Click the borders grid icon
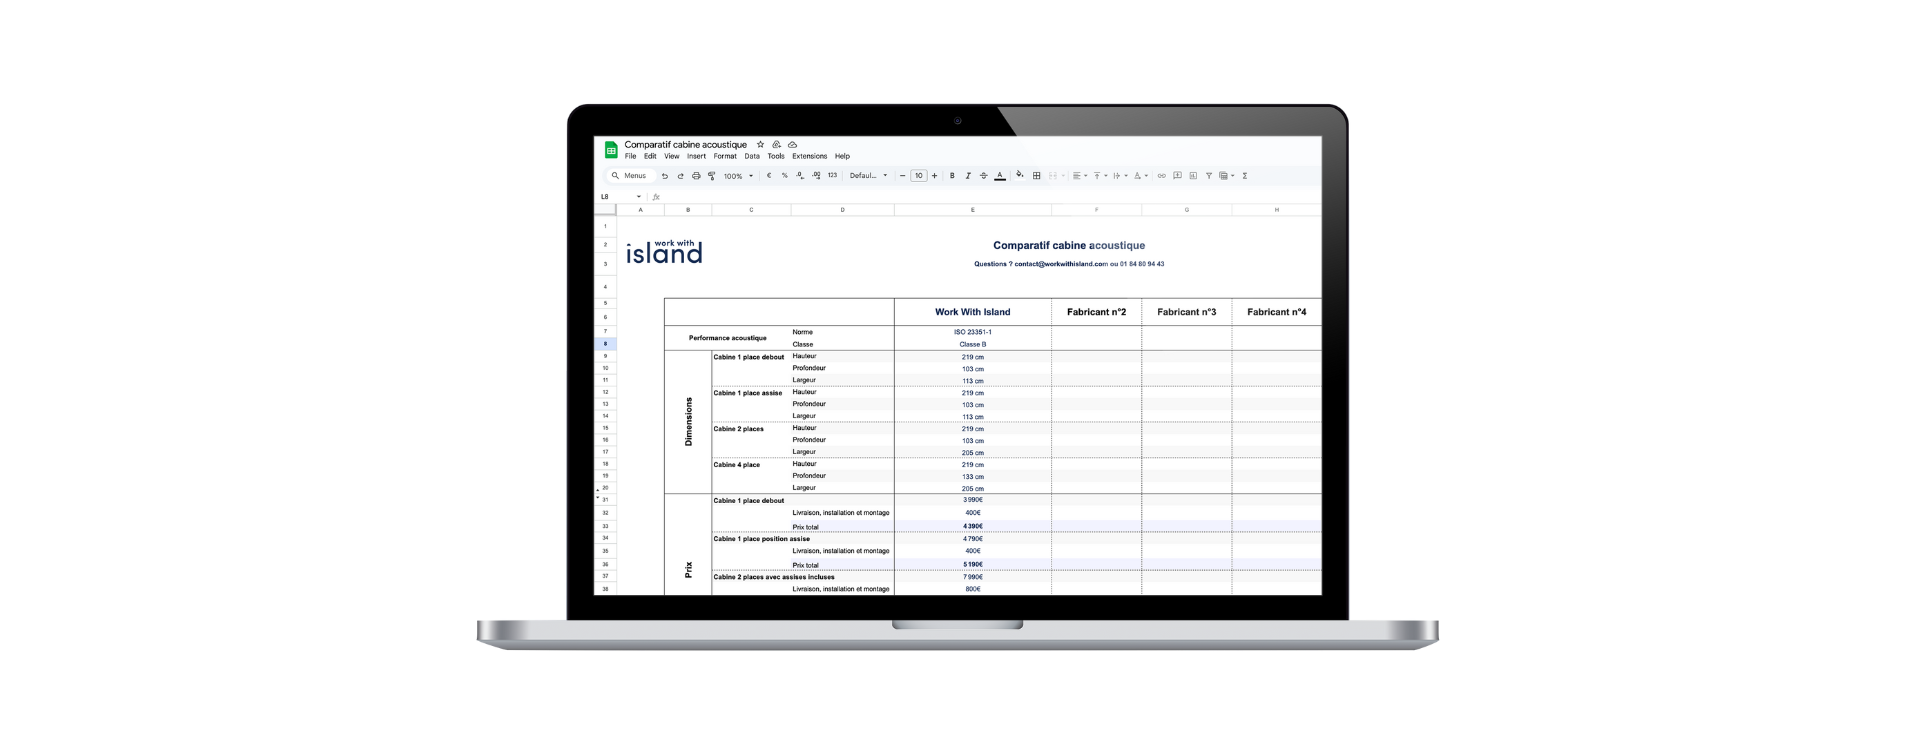 (1037, 176)
